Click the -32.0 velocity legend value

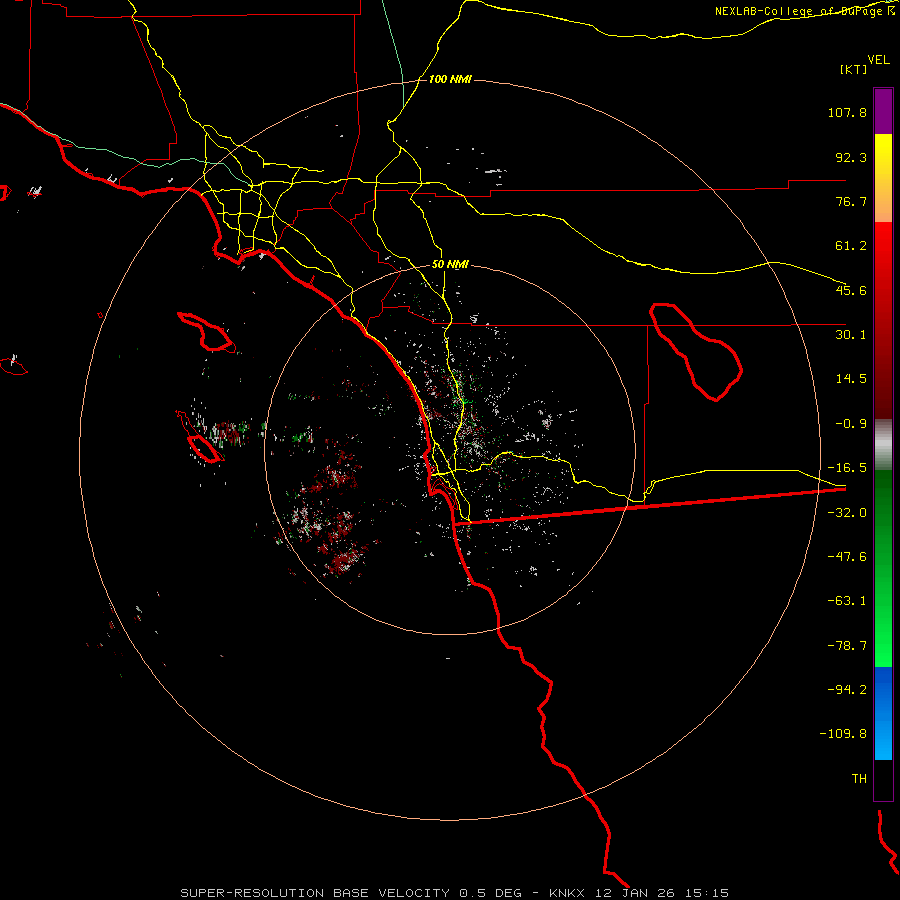tap(847, 513)
